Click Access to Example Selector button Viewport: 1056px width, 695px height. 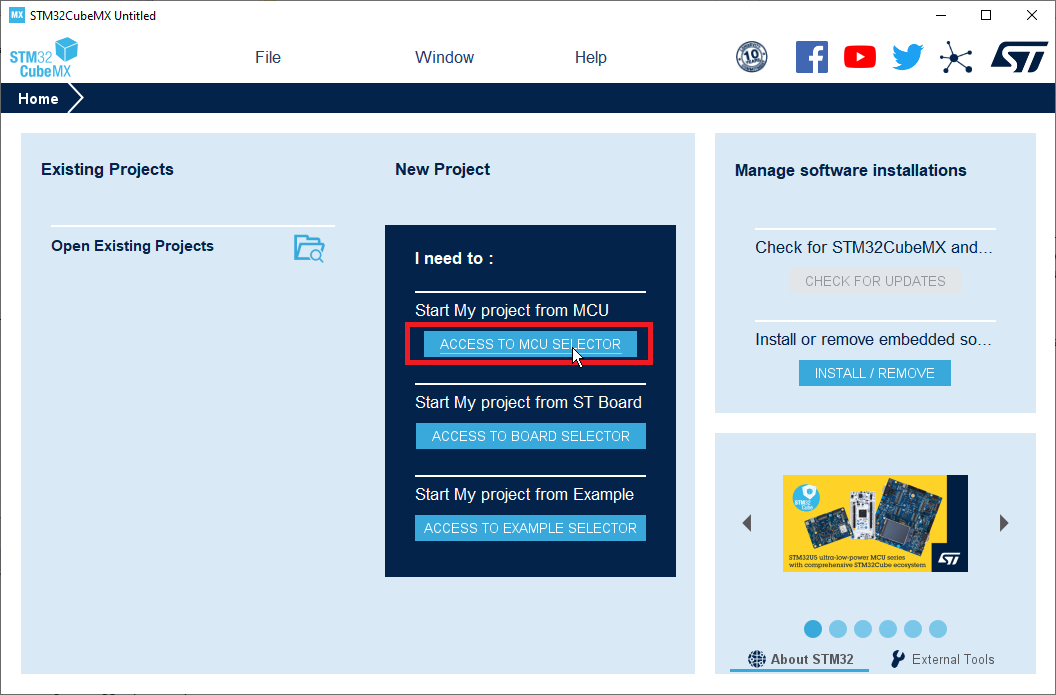click(530, 528)
